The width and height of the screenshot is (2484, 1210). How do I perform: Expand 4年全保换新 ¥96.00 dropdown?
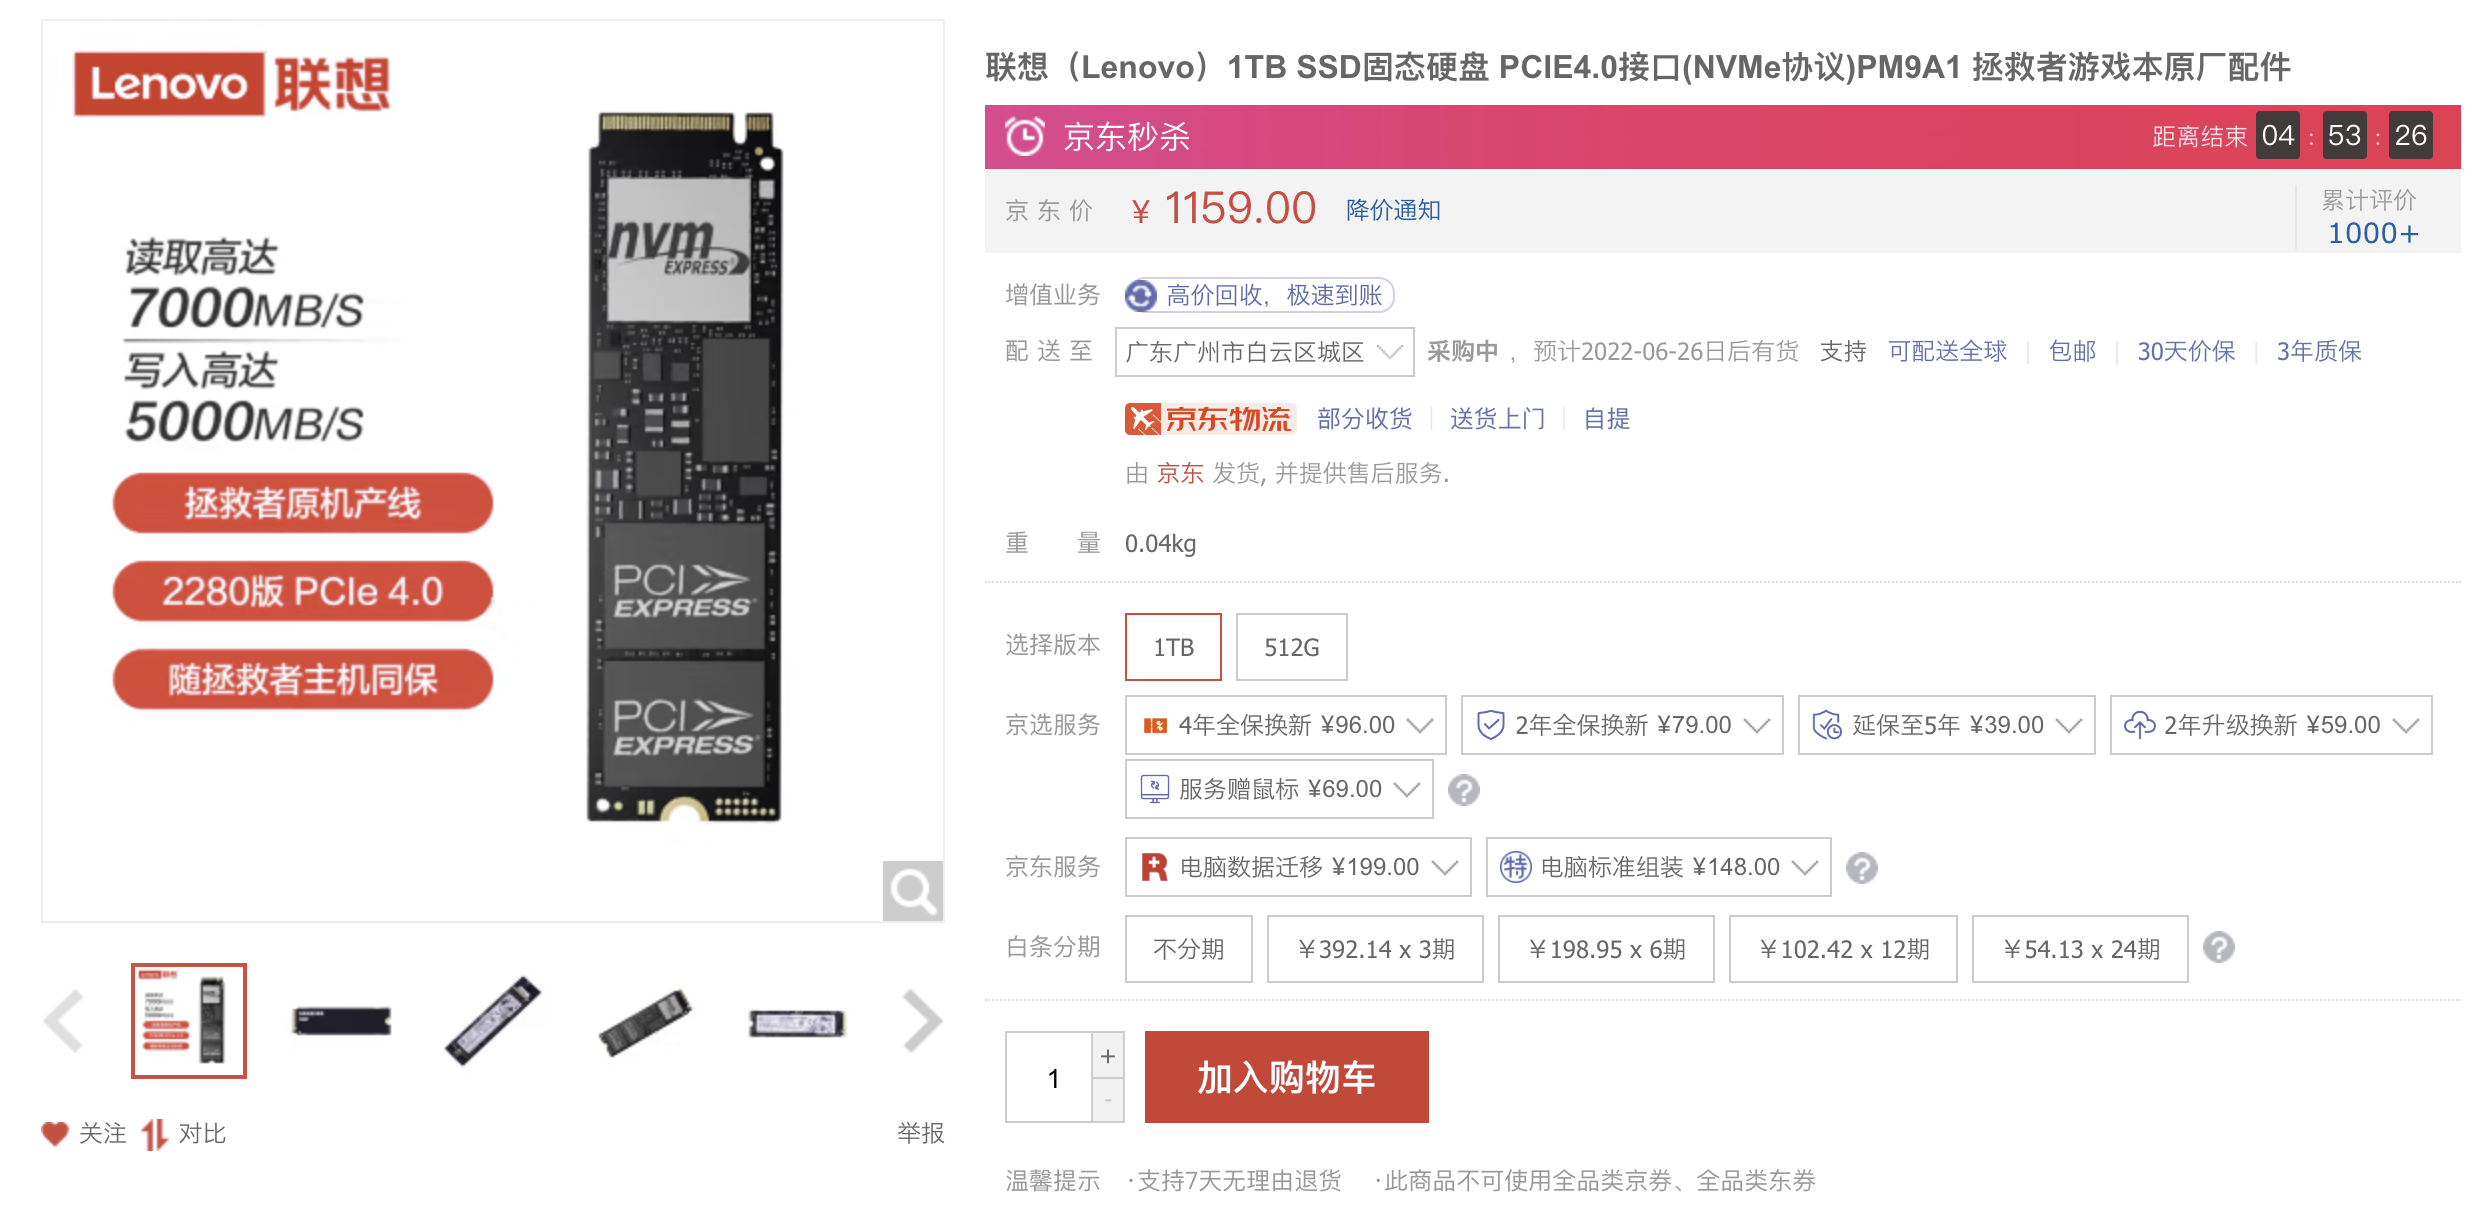pos(1286,725)
